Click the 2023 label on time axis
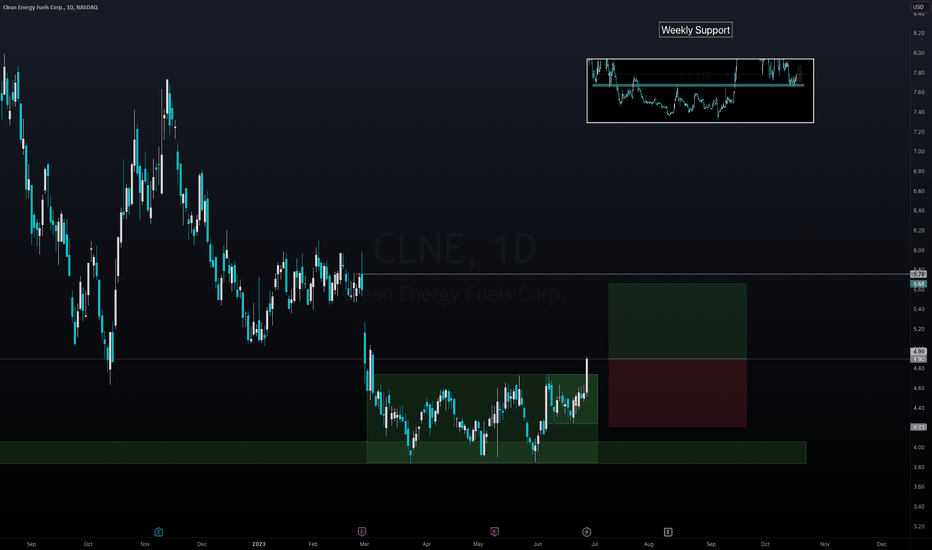This screenshot has width=932, height=550. [x=259, y=544]
